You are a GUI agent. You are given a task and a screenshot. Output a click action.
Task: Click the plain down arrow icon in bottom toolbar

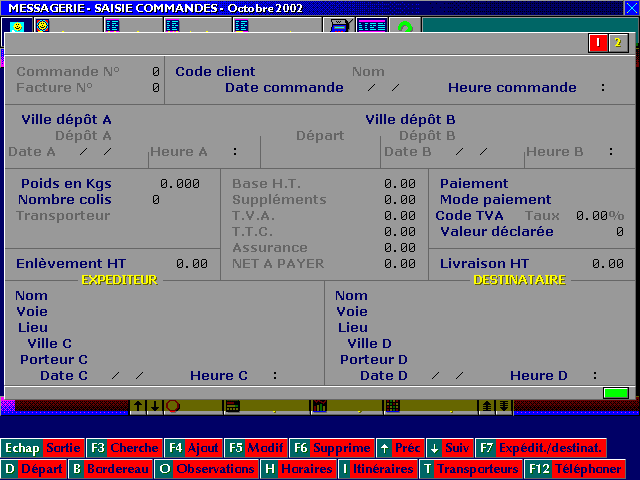pyautogui.click(x=155, y=406)
